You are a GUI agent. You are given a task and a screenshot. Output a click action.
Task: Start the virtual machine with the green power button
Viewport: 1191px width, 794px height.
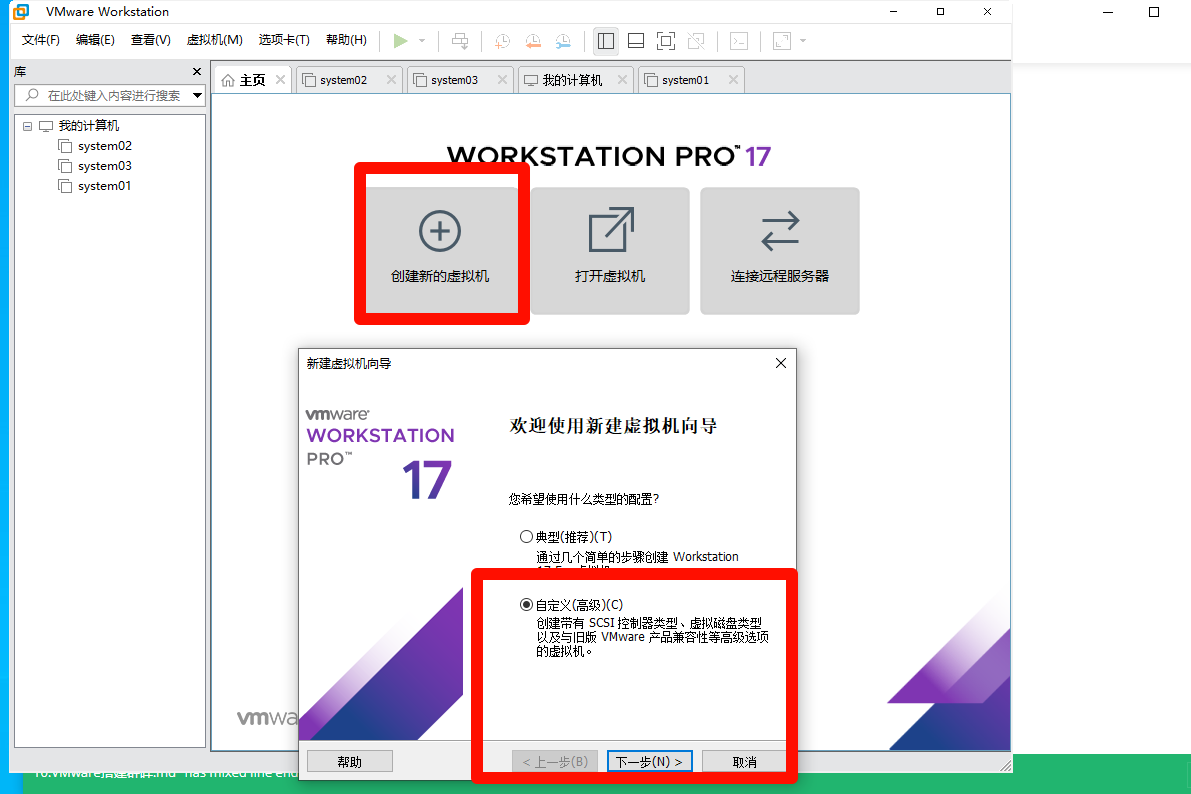398,41
